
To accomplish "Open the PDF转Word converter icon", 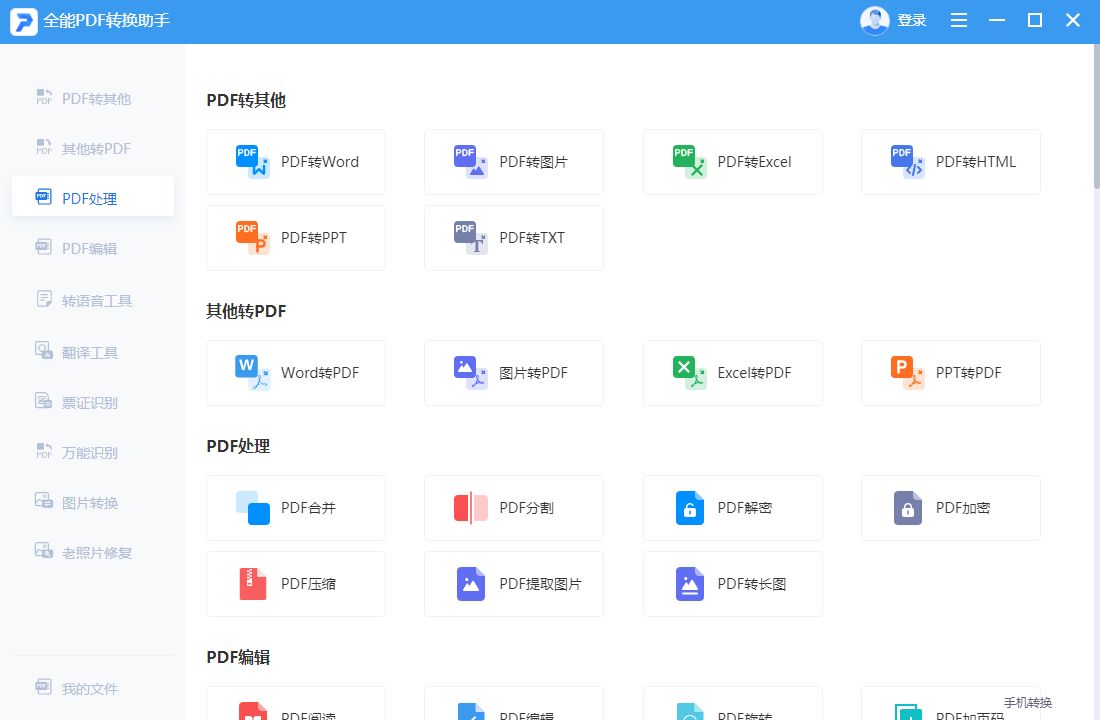I will (x=253, y=162).
